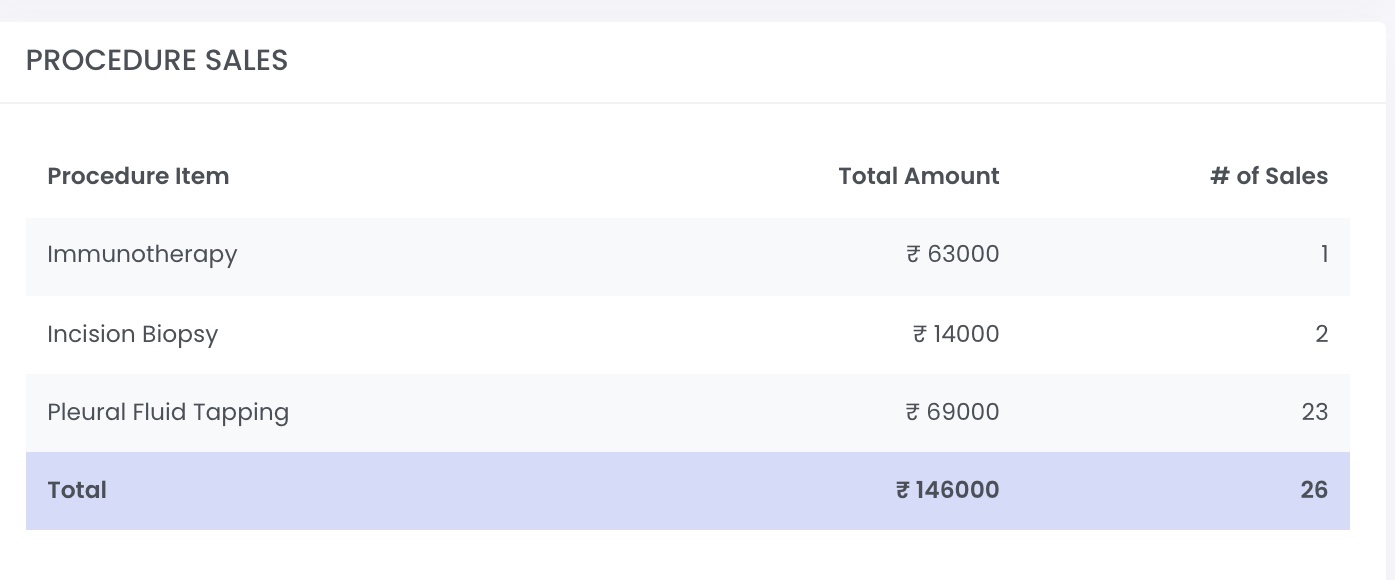Click the Total row label
Screen dimensions: 1395x580
click(77, 490)
